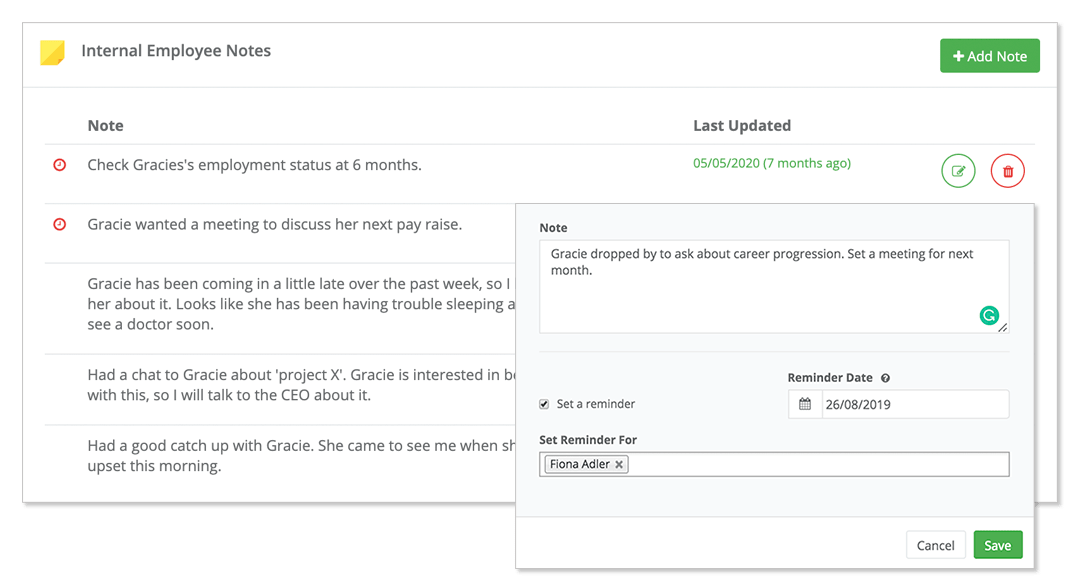Toggle the Set a reminder checkbox

point(544,404)
